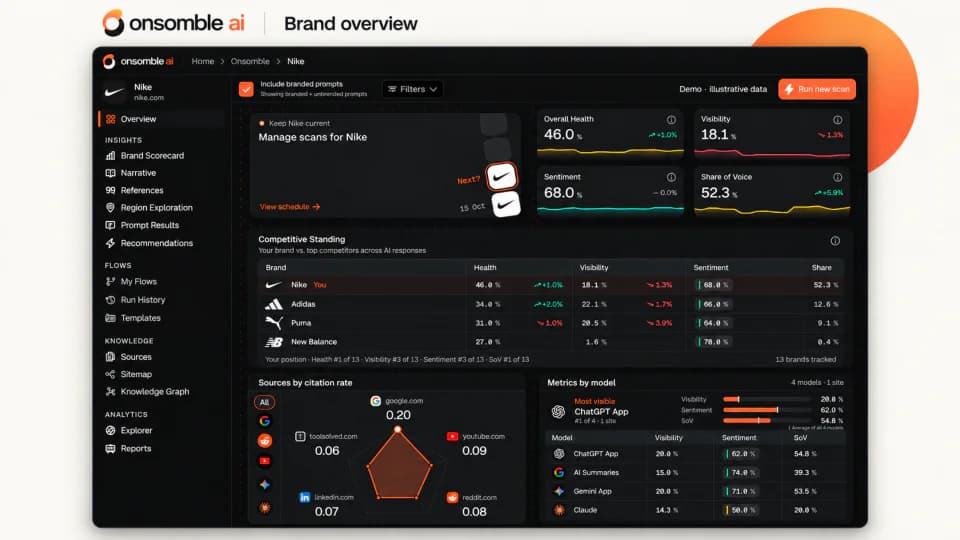Filter sources by YouTube icon

tap(264, 461)
